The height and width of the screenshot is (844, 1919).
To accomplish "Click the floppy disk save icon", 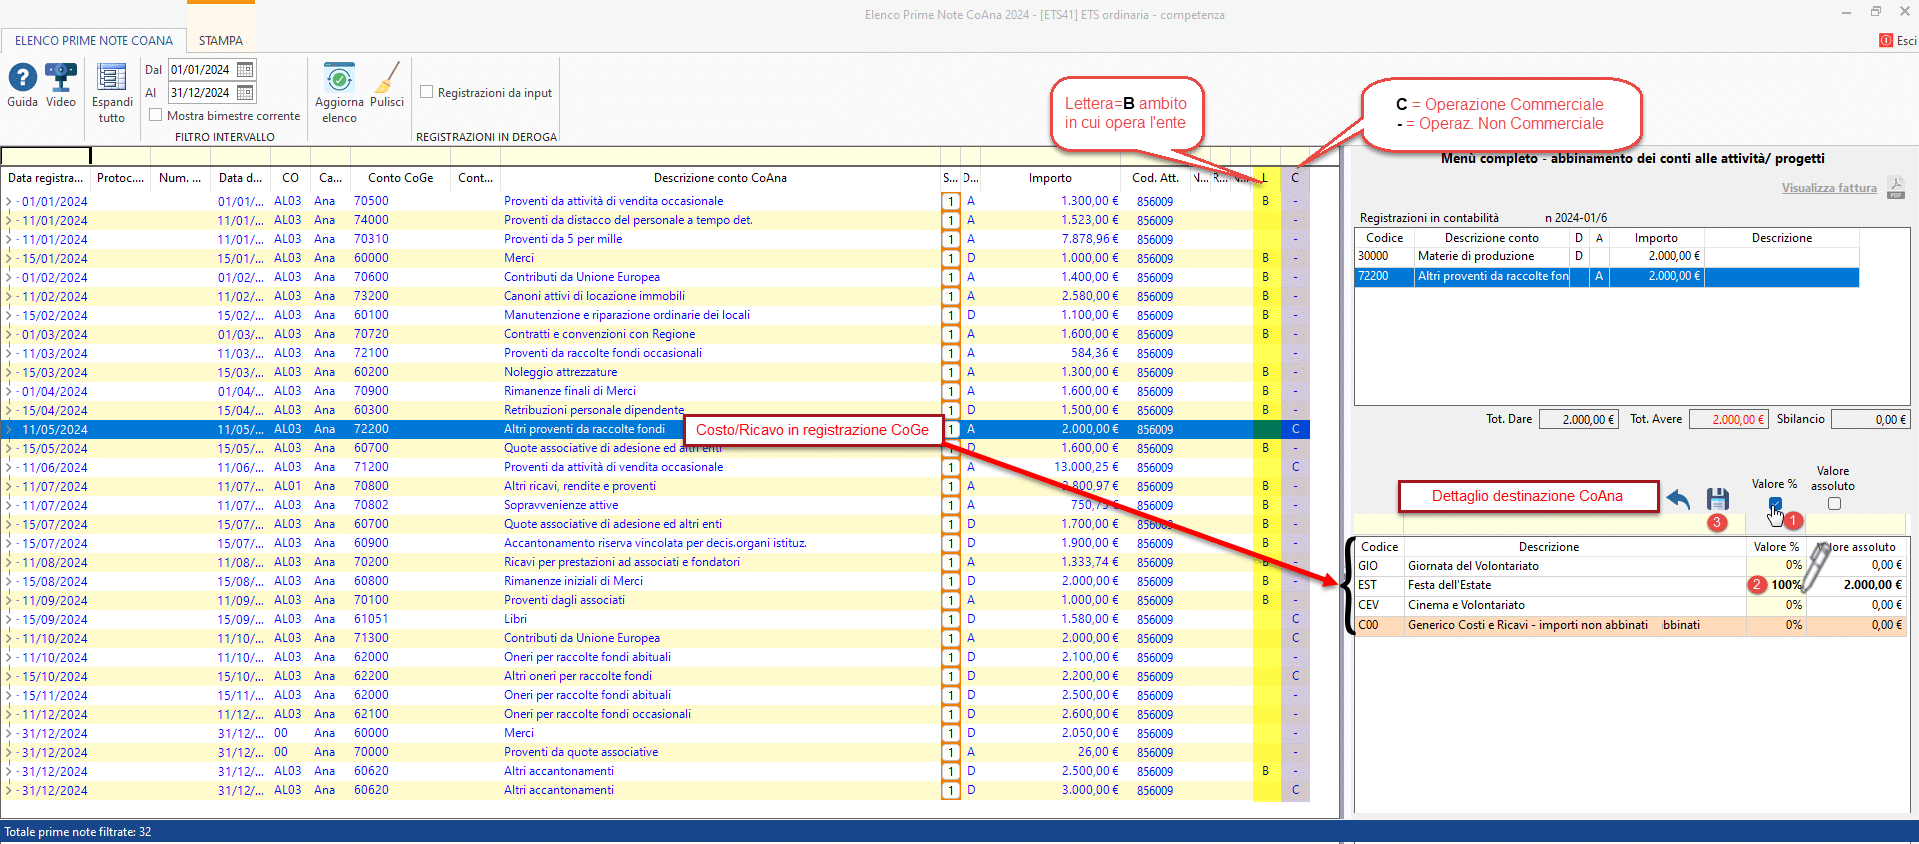I will (x=1718, y=499).
